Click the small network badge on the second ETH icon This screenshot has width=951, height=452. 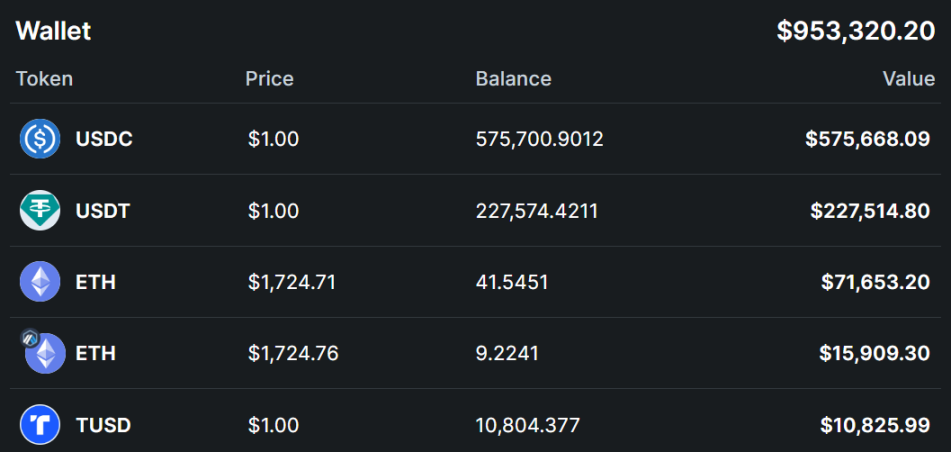coord(30,340)
